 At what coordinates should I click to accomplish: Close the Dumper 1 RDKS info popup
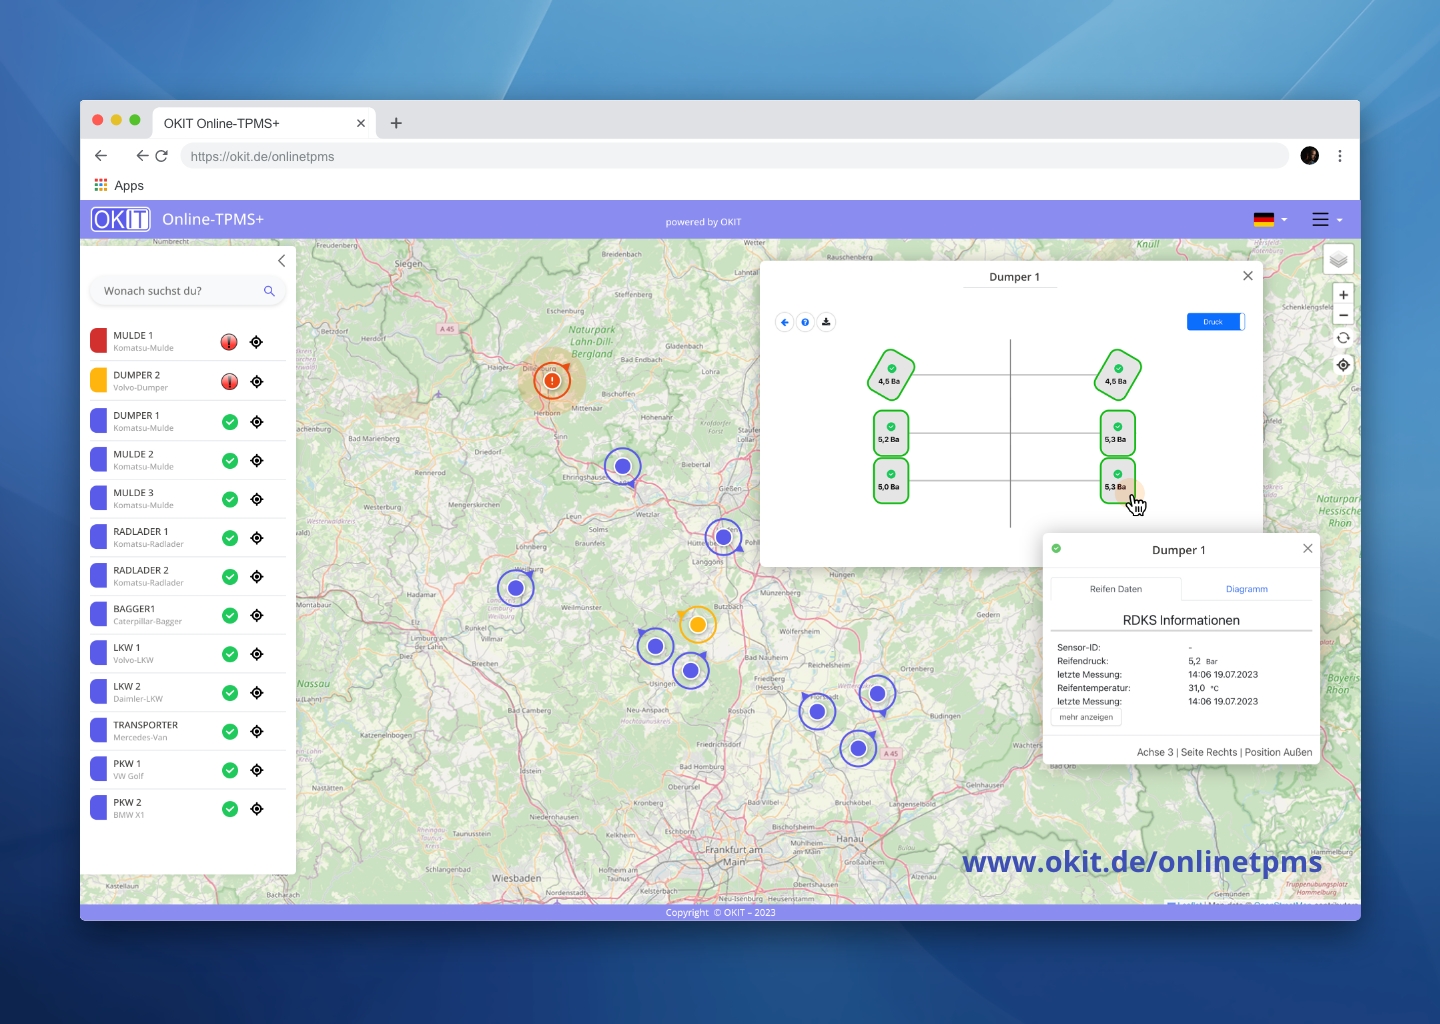(1307, 549)
